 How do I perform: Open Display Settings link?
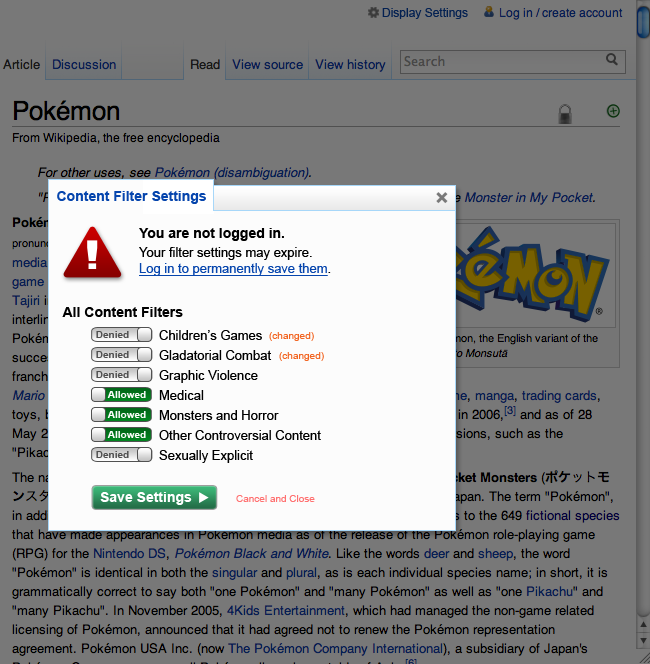pyautogui.click(x=424, y=13)
